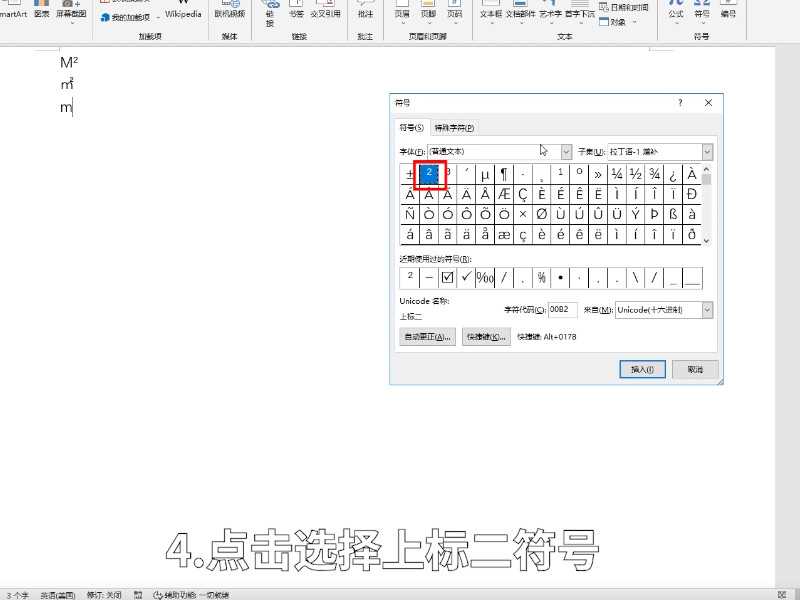This screenshot has width=800, height=600.
Task: Open the 自动更正 AutoCorrect settings
Action: coord(425,336)
